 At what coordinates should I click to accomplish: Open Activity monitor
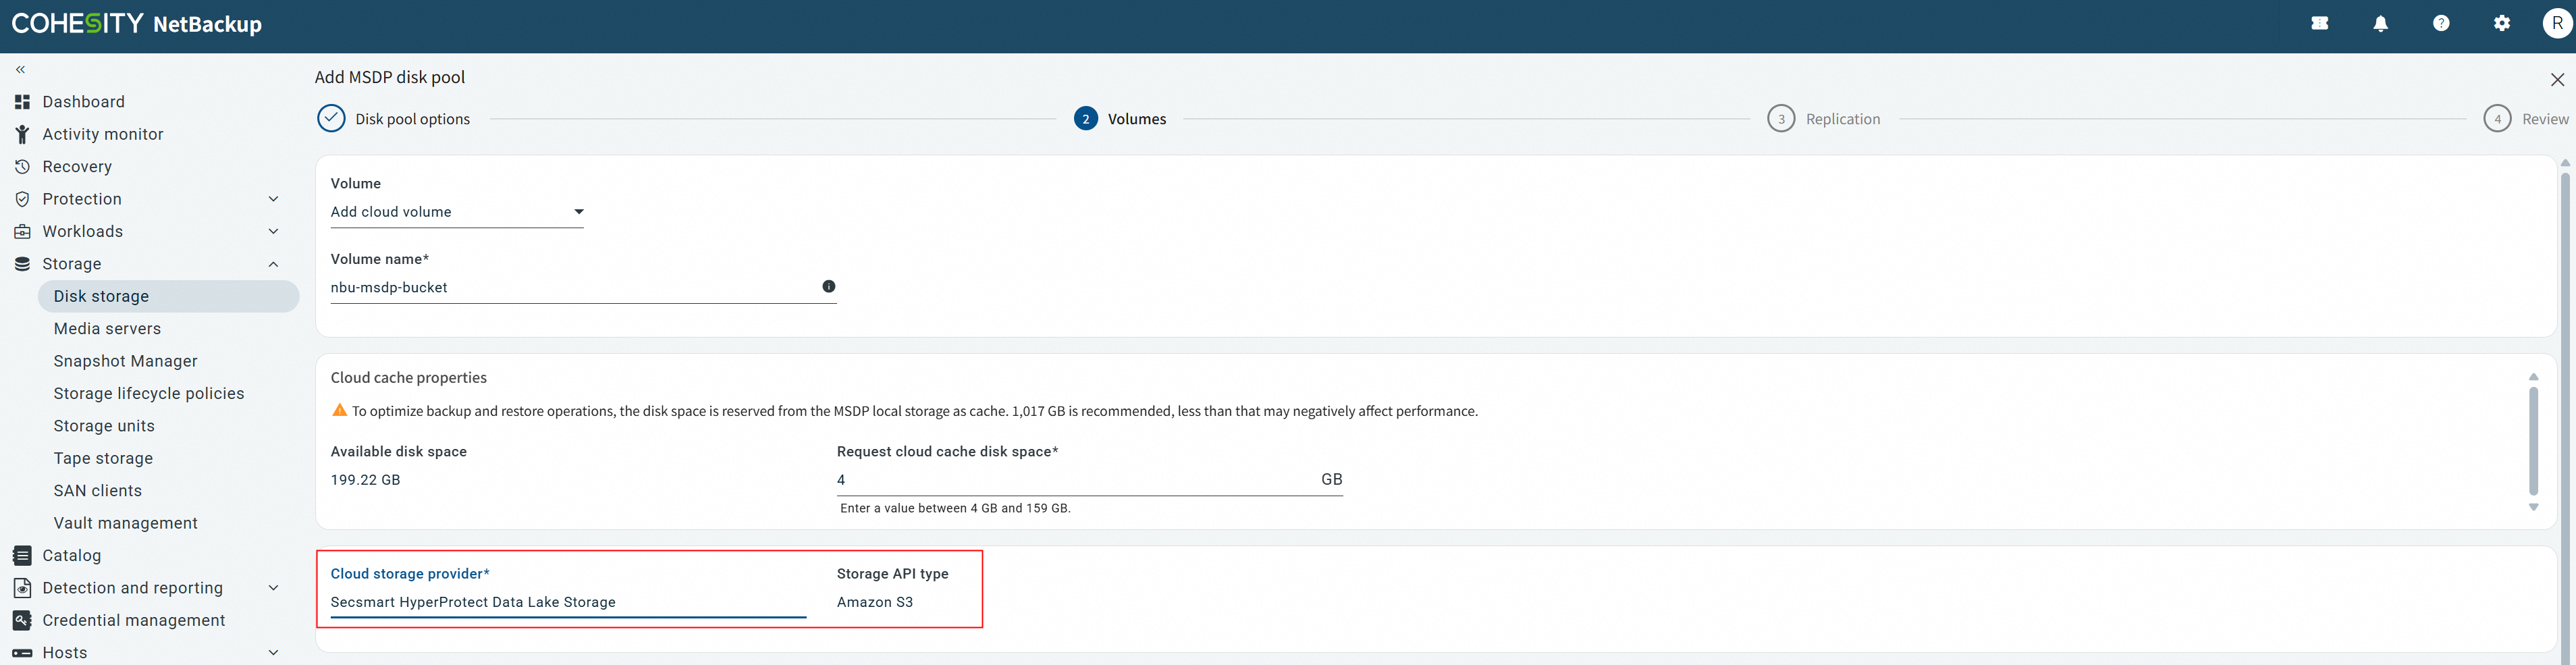click(102, 134)
